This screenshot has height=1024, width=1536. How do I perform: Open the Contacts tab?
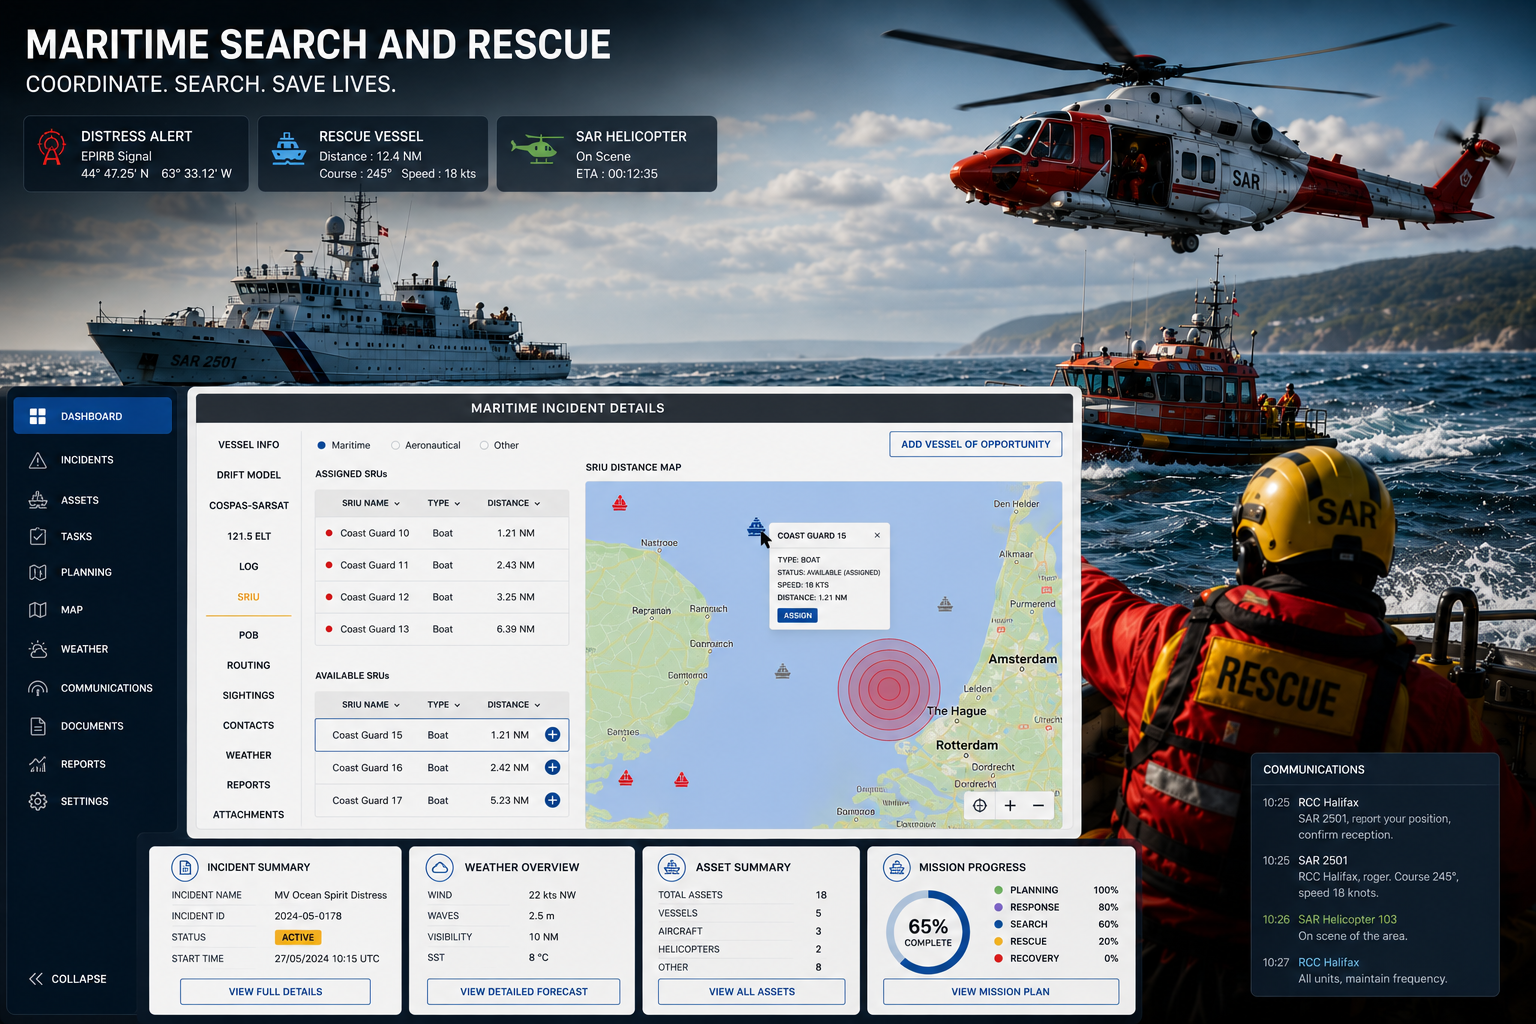[x=249, y=725]
